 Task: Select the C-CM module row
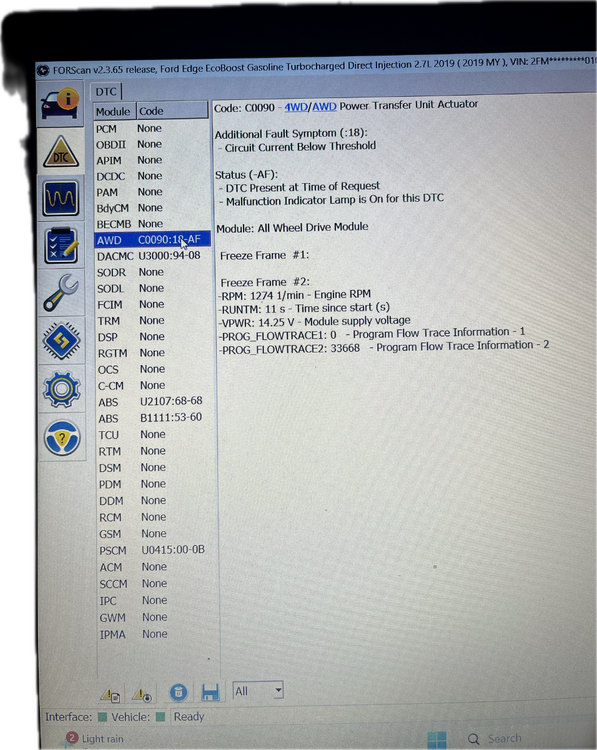[x=153, y=386]
